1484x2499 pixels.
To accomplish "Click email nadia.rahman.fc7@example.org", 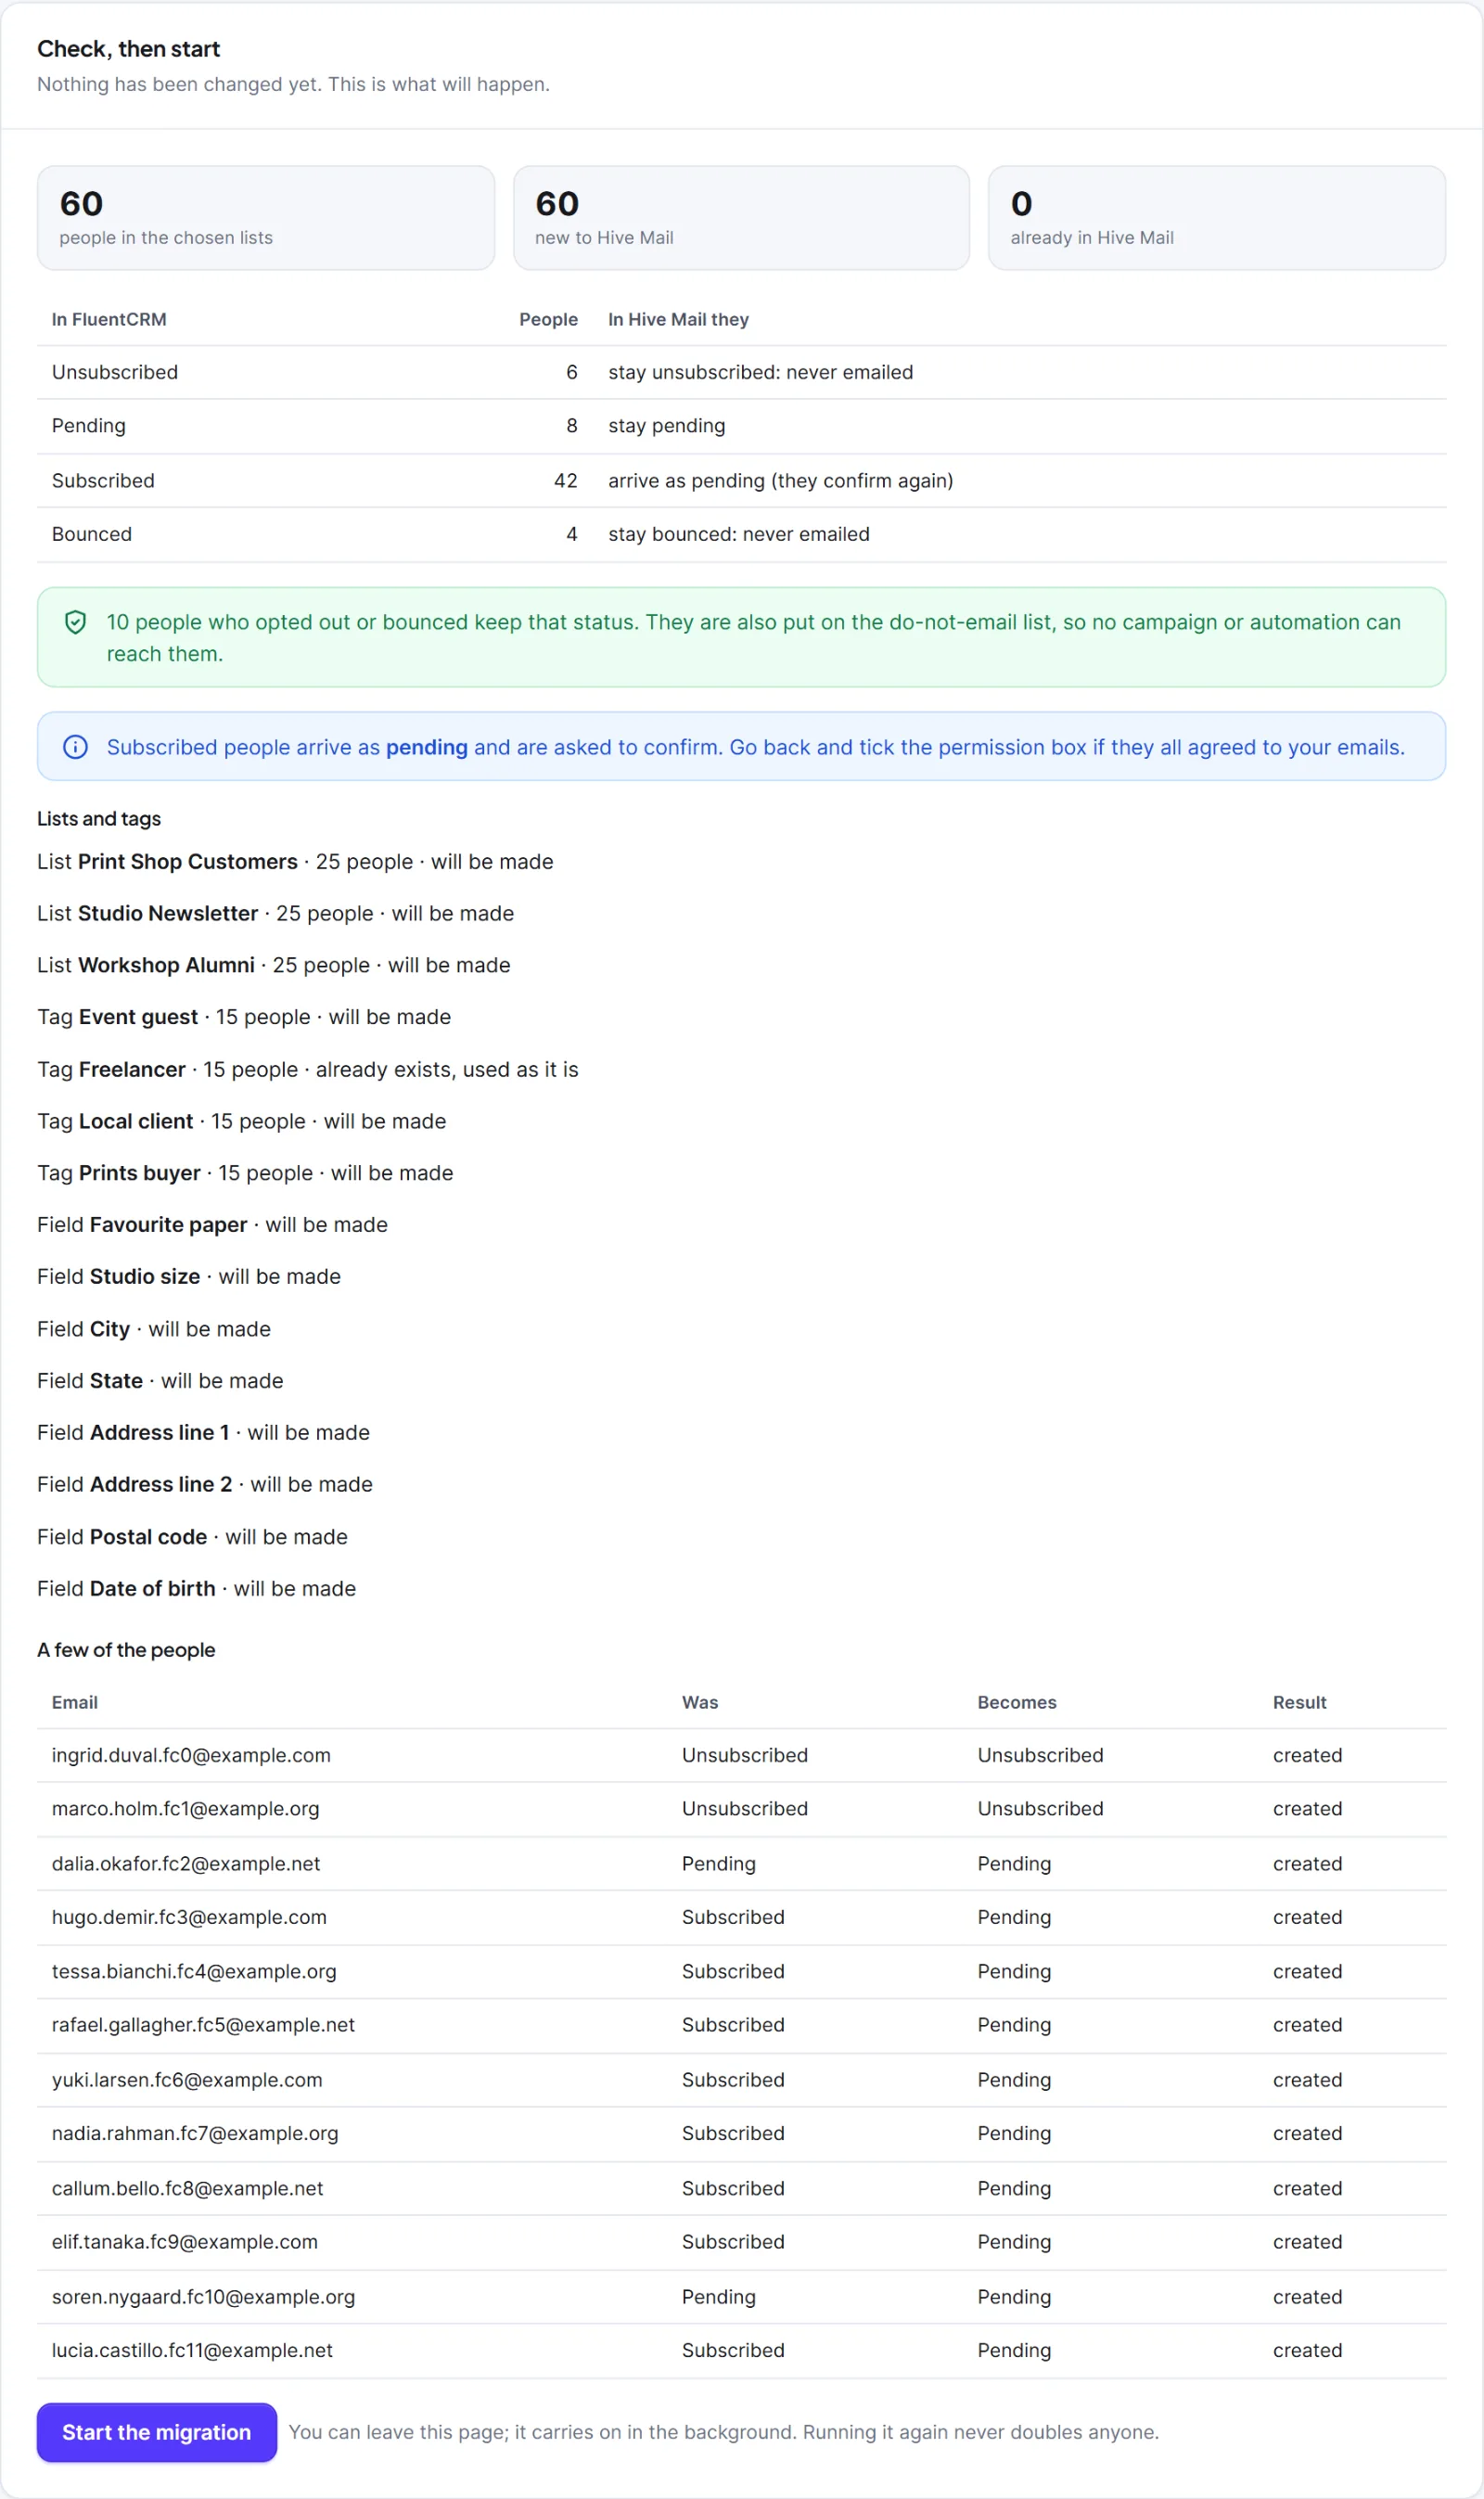I will [195, 2134].
